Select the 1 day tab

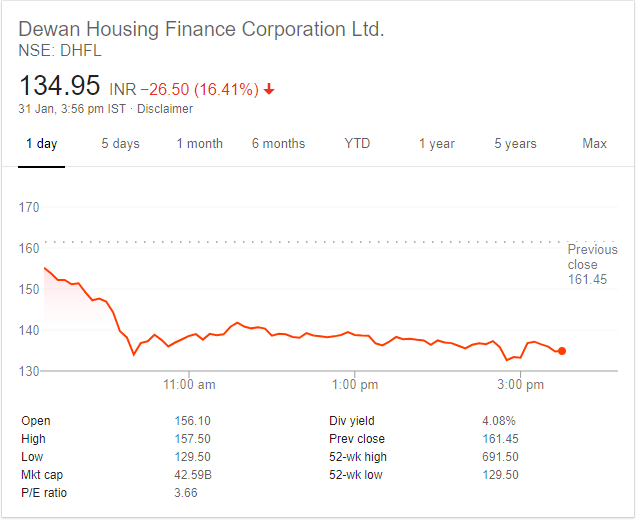click(x=42, y=144)
